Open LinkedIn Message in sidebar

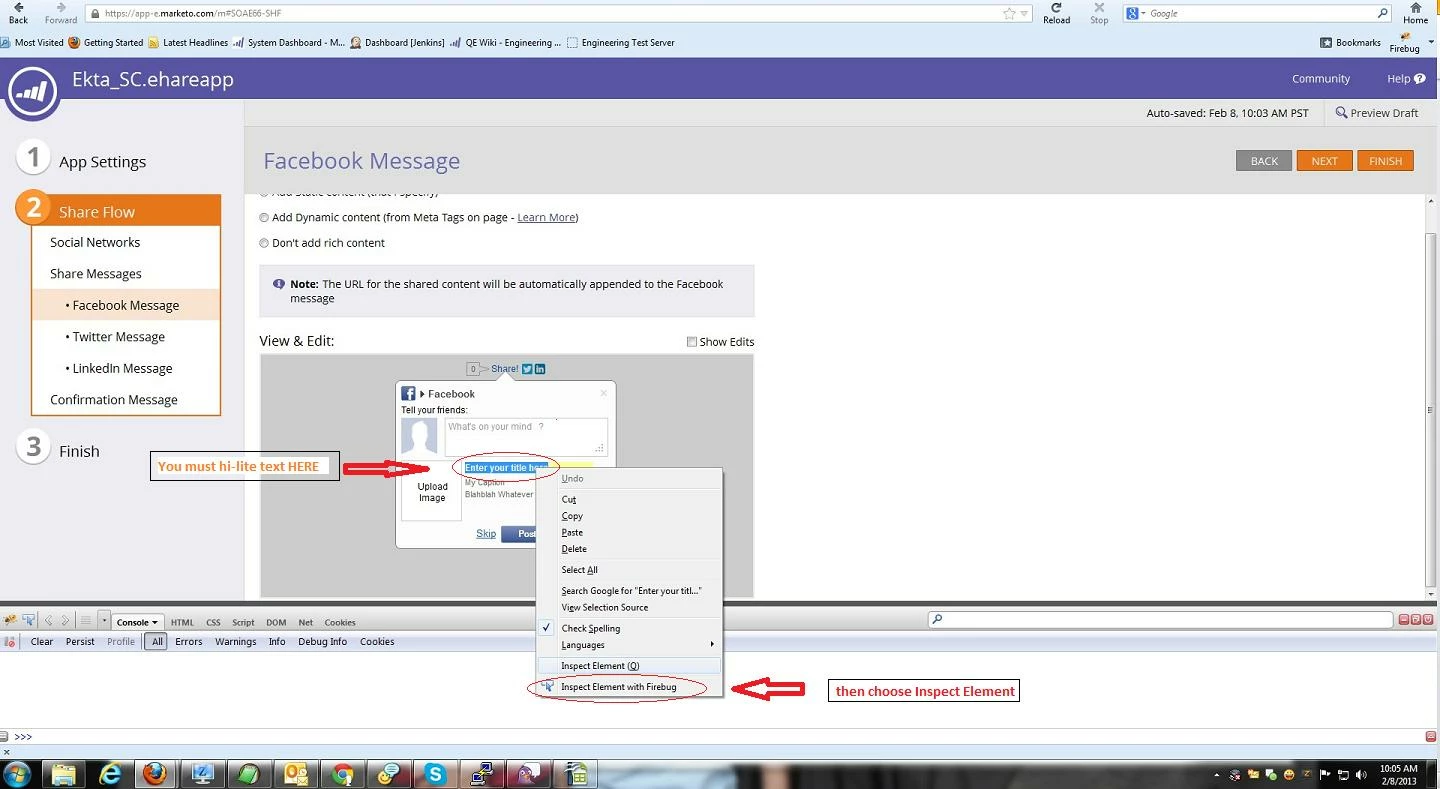click(x=122, y=369)
